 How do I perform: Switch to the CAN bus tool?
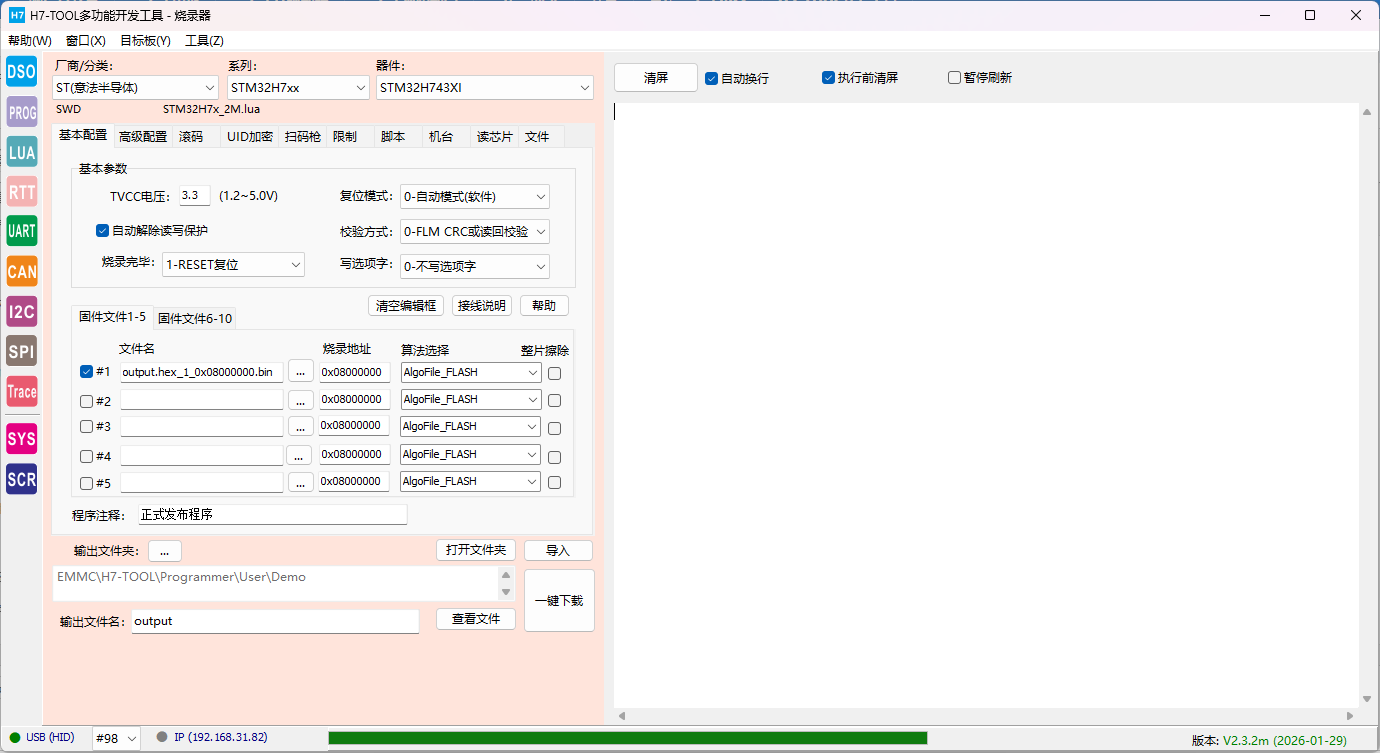click(x=21, y=271)
